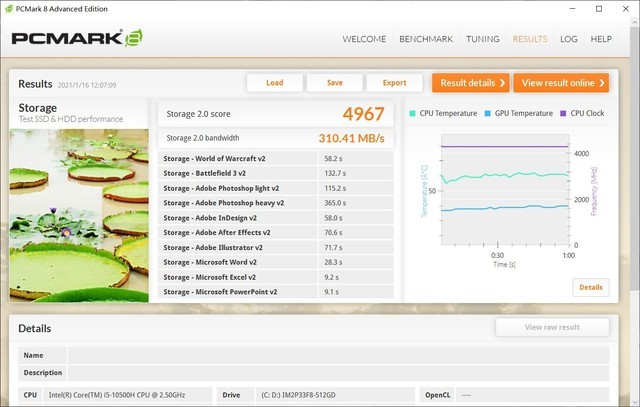Select Storage - Adobe Illustrator v2 row
The height and width of the screenshot is (407, 640).
point(276,247)
